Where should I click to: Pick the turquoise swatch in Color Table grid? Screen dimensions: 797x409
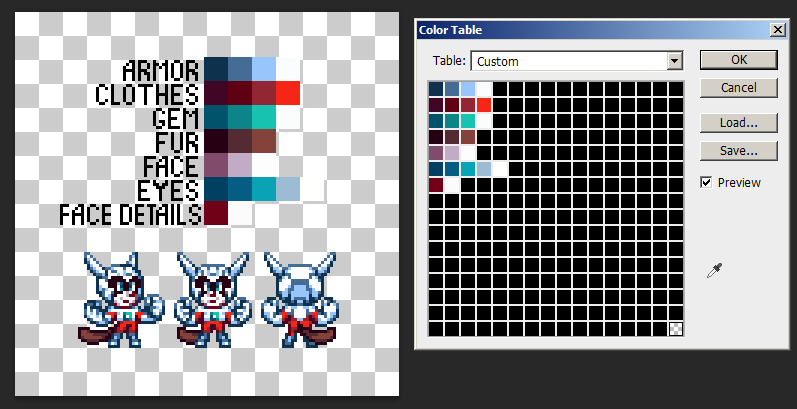pos(468,121)
